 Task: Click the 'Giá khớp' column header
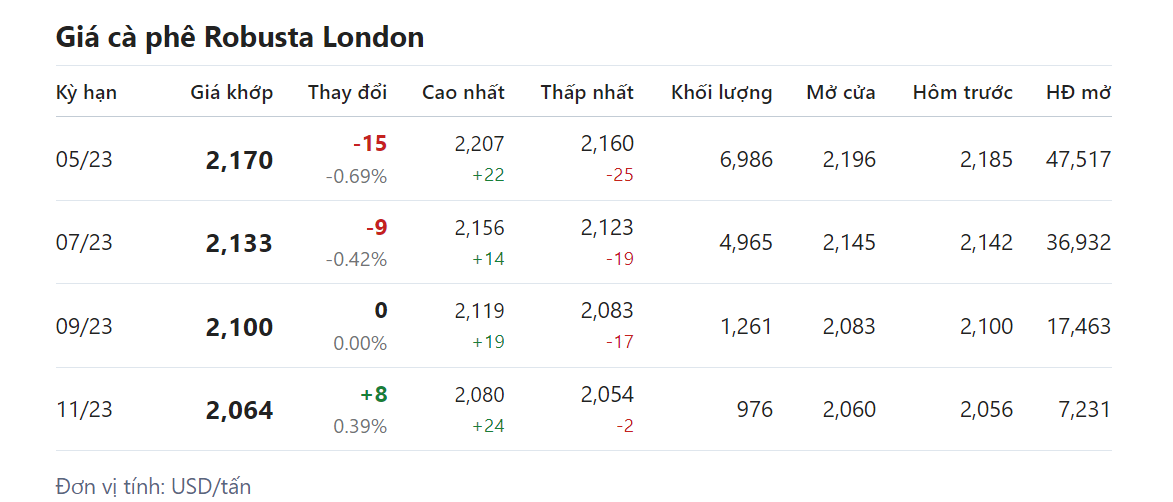click(231, 92)
